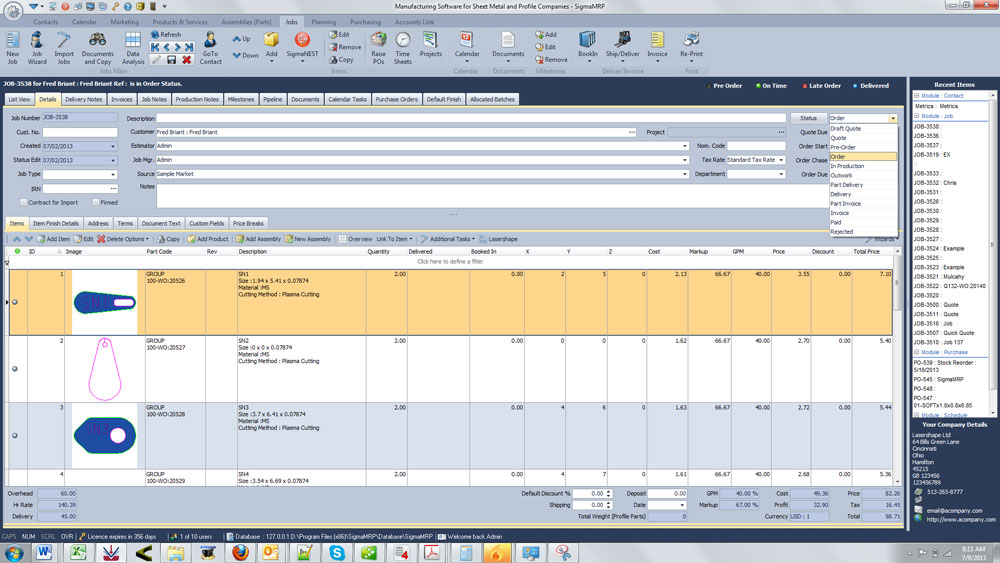This screenshot has height=563, width=1000.
Task: Open Firefox from the Windows taskbar
Action: [x=239, y=552]
